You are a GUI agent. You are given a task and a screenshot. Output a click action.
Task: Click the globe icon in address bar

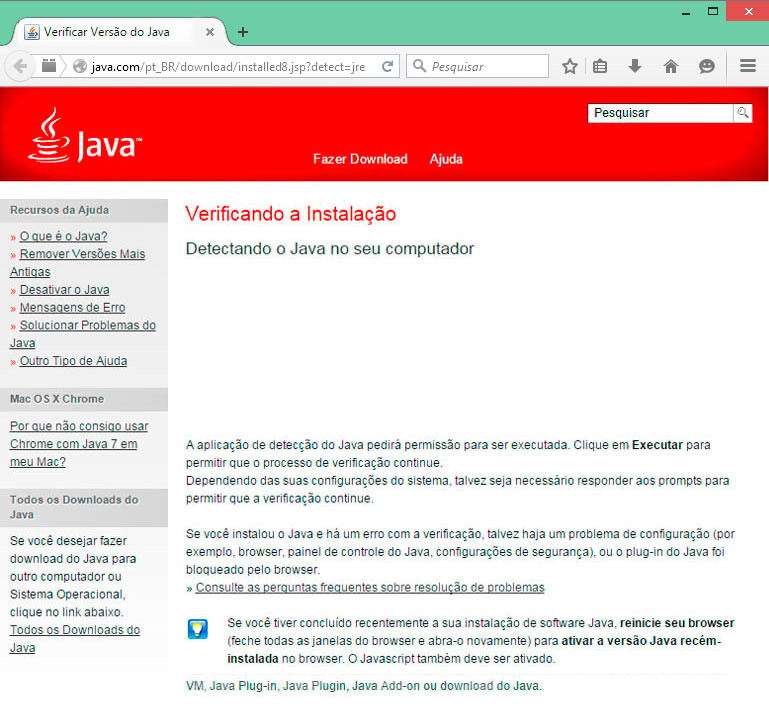79,66
